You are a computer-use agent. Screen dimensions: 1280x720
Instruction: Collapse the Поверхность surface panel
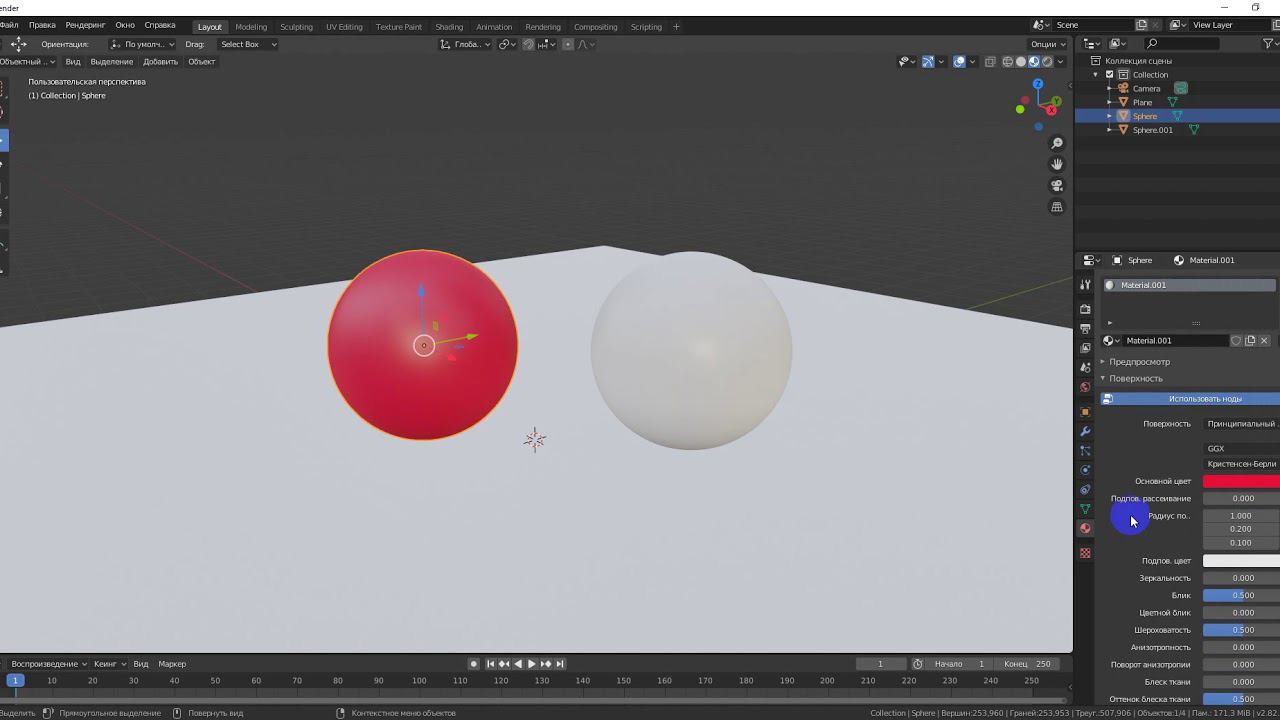click(1135, 379)
